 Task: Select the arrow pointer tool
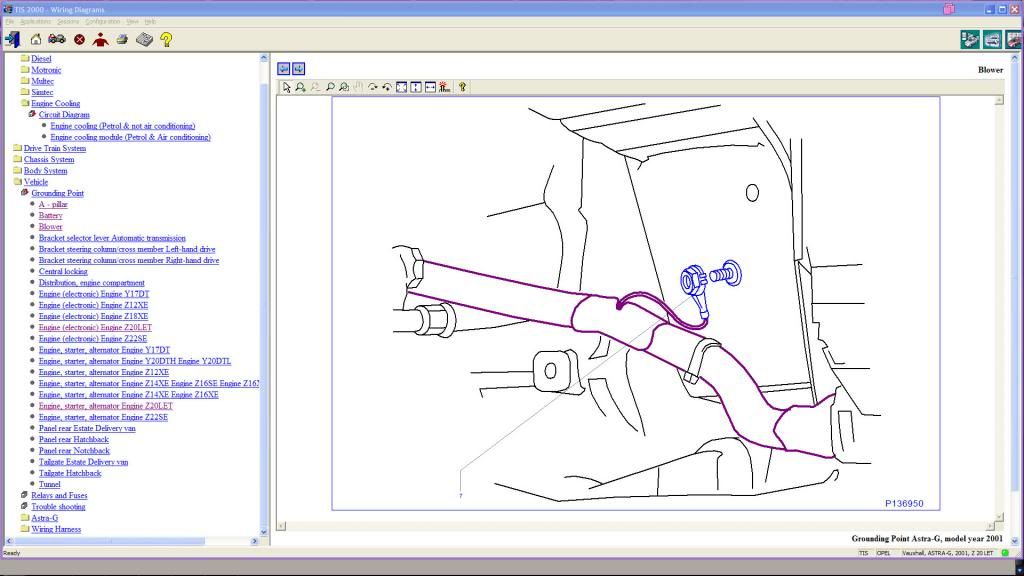point(286,87)
